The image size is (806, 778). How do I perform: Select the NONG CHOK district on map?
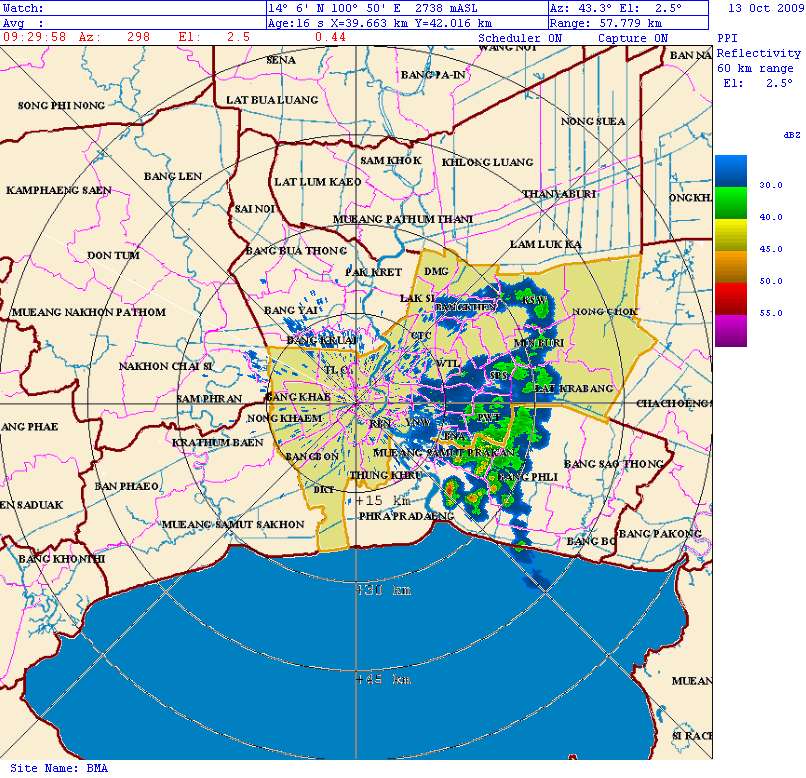pyautogui.click(x=606, y=311)
